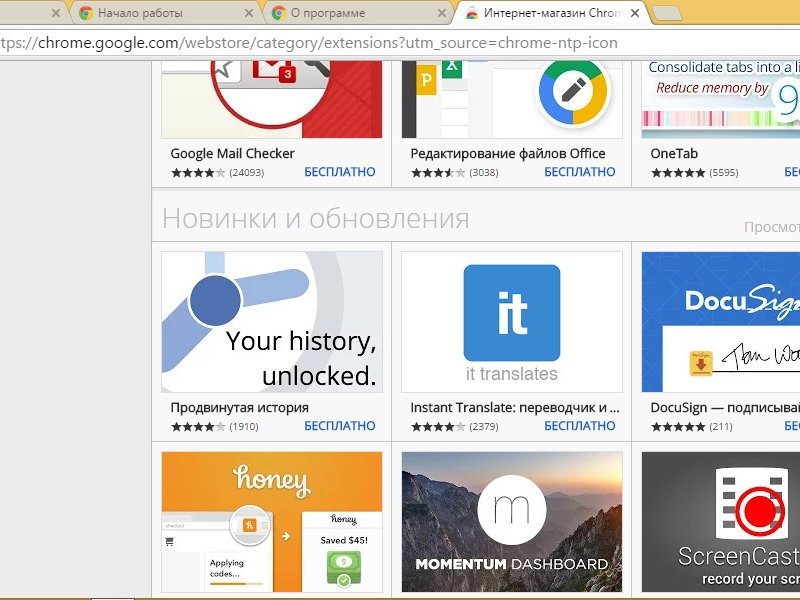800x600 pixels.
Task: Click the Просмотреть все link in Новинки section
Action: [x=771, y=227]
